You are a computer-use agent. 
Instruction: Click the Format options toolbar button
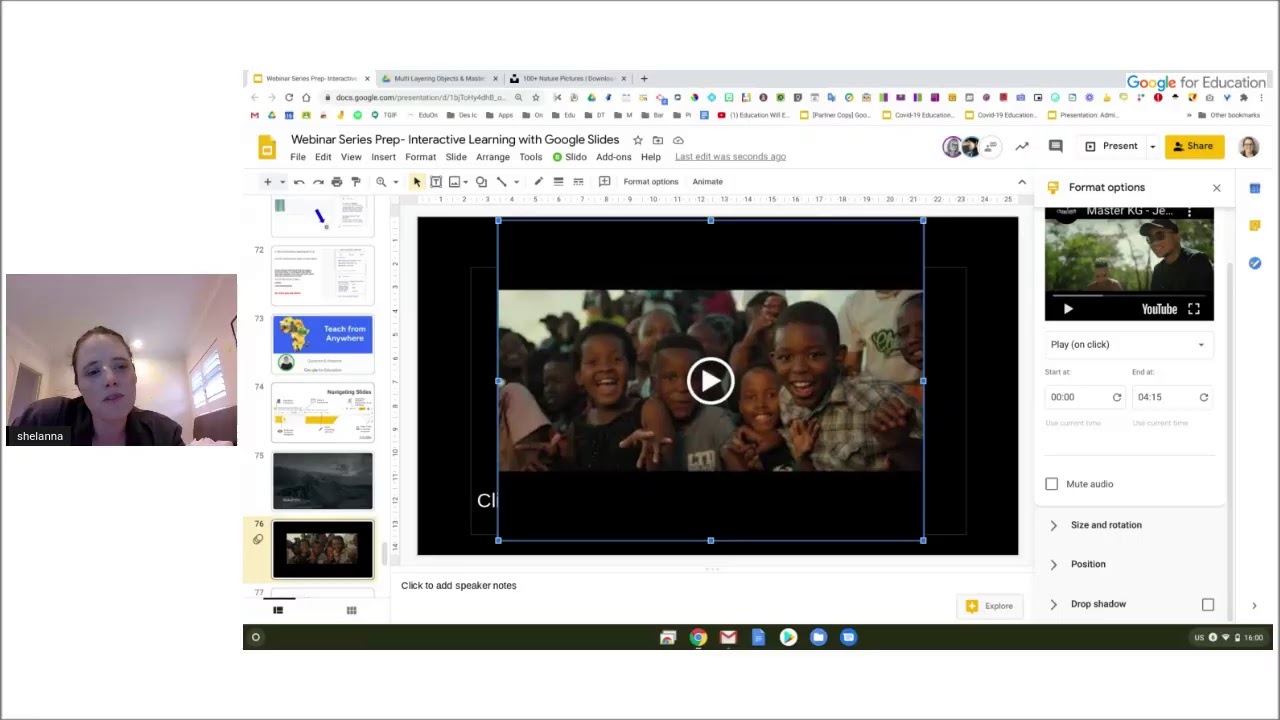point(651,182)
